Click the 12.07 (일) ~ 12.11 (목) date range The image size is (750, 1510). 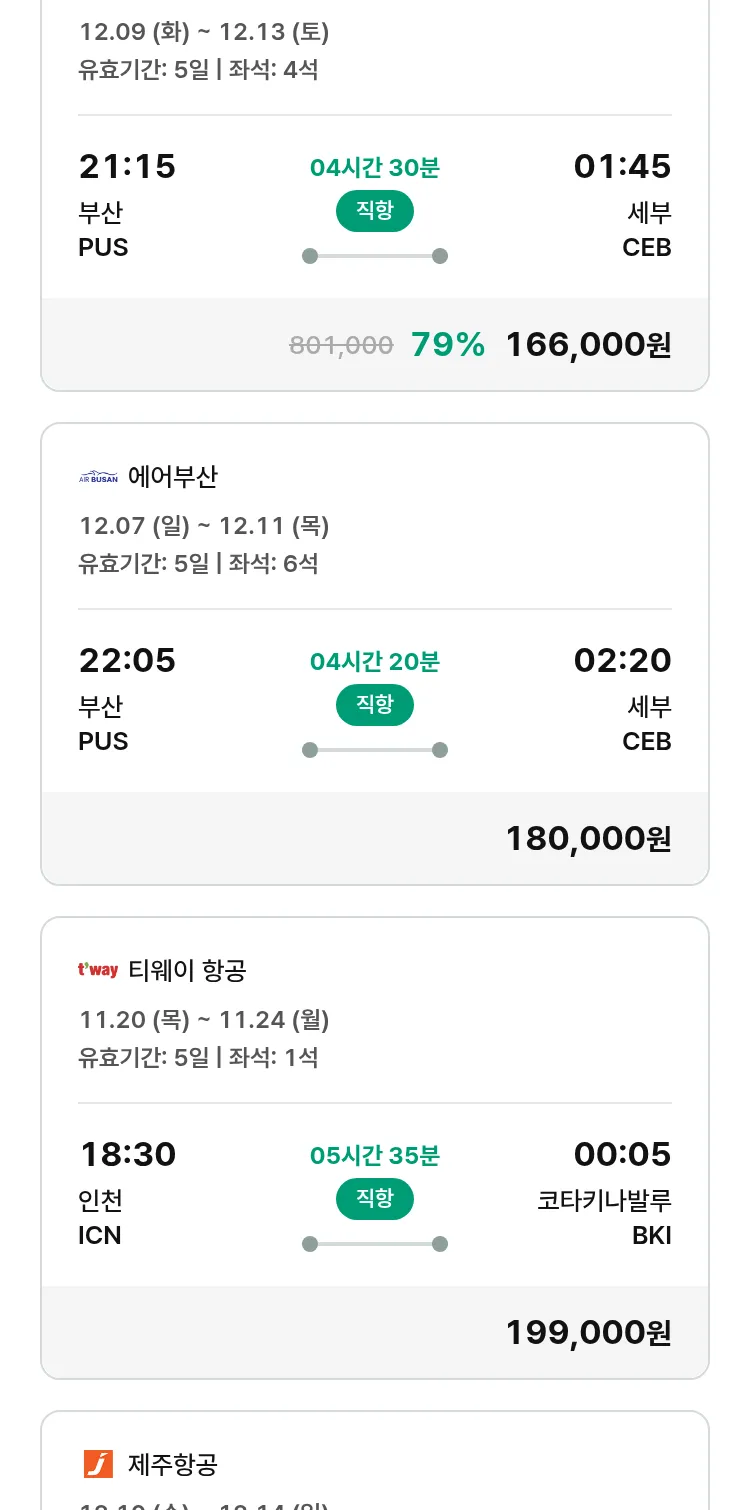tap(204, 526)
